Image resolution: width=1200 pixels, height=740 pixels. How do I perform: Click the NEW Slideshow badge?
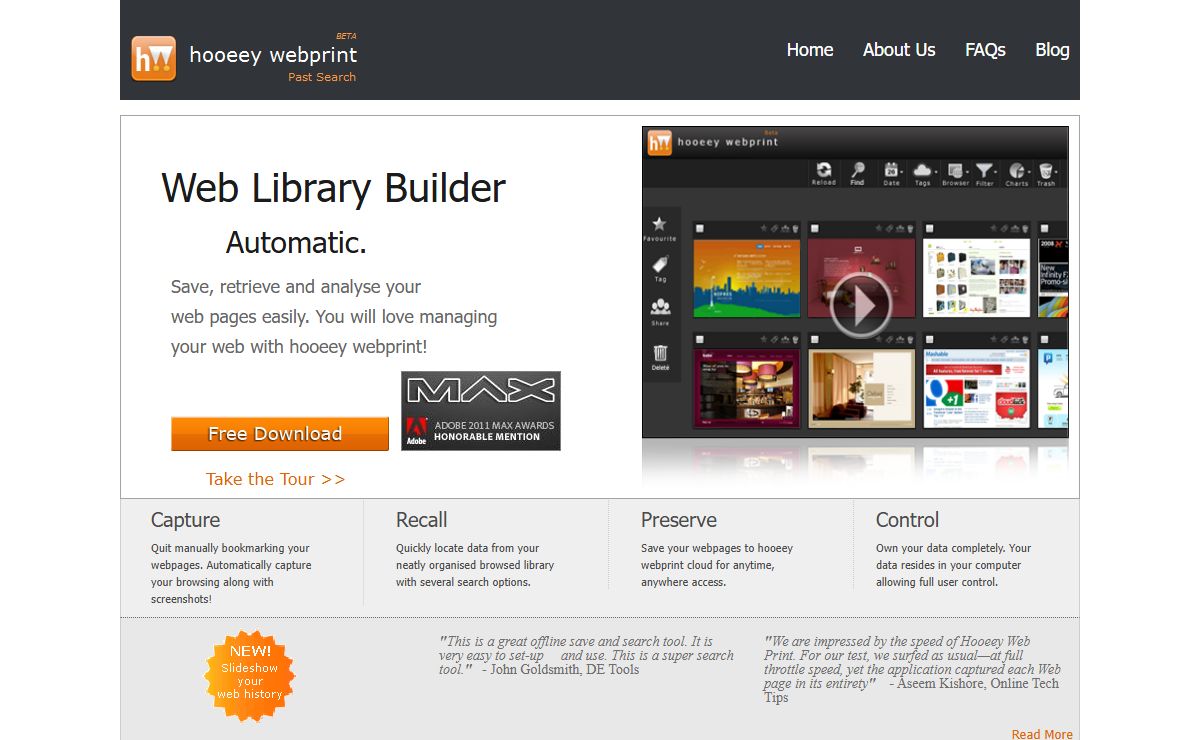click(x=250, y=676)
